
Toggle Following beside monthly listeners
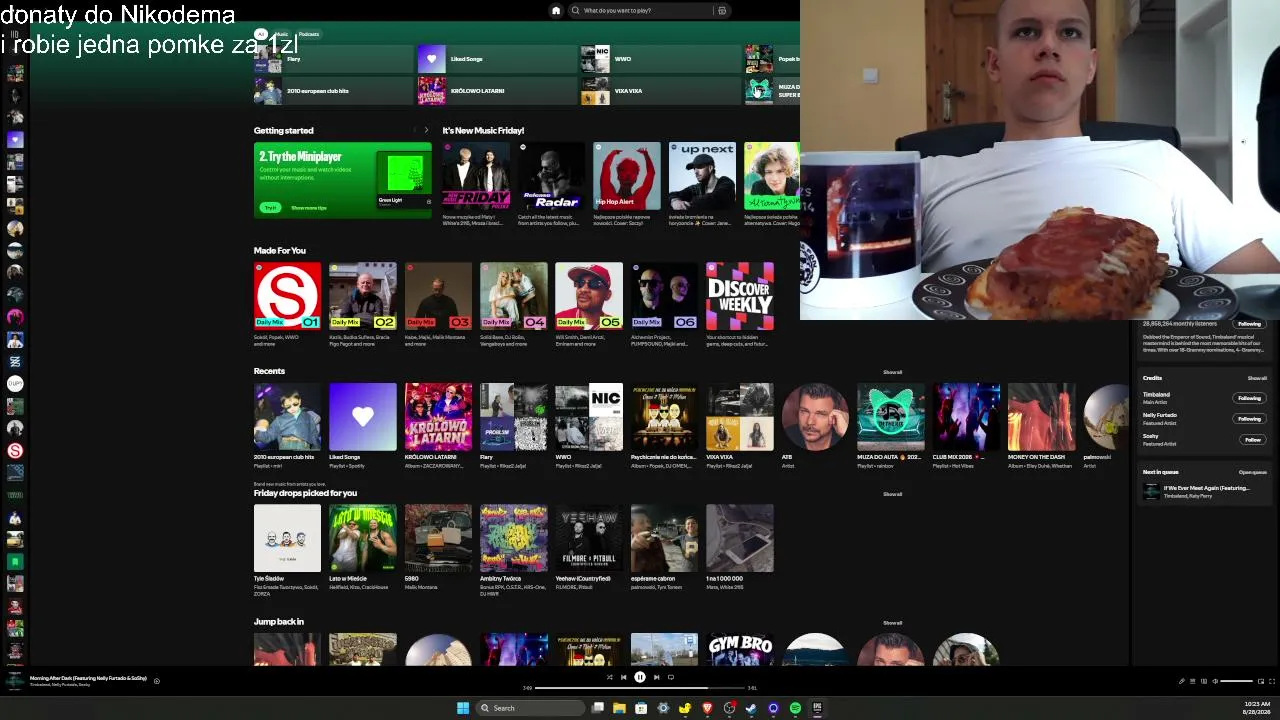pos(1250,324)
